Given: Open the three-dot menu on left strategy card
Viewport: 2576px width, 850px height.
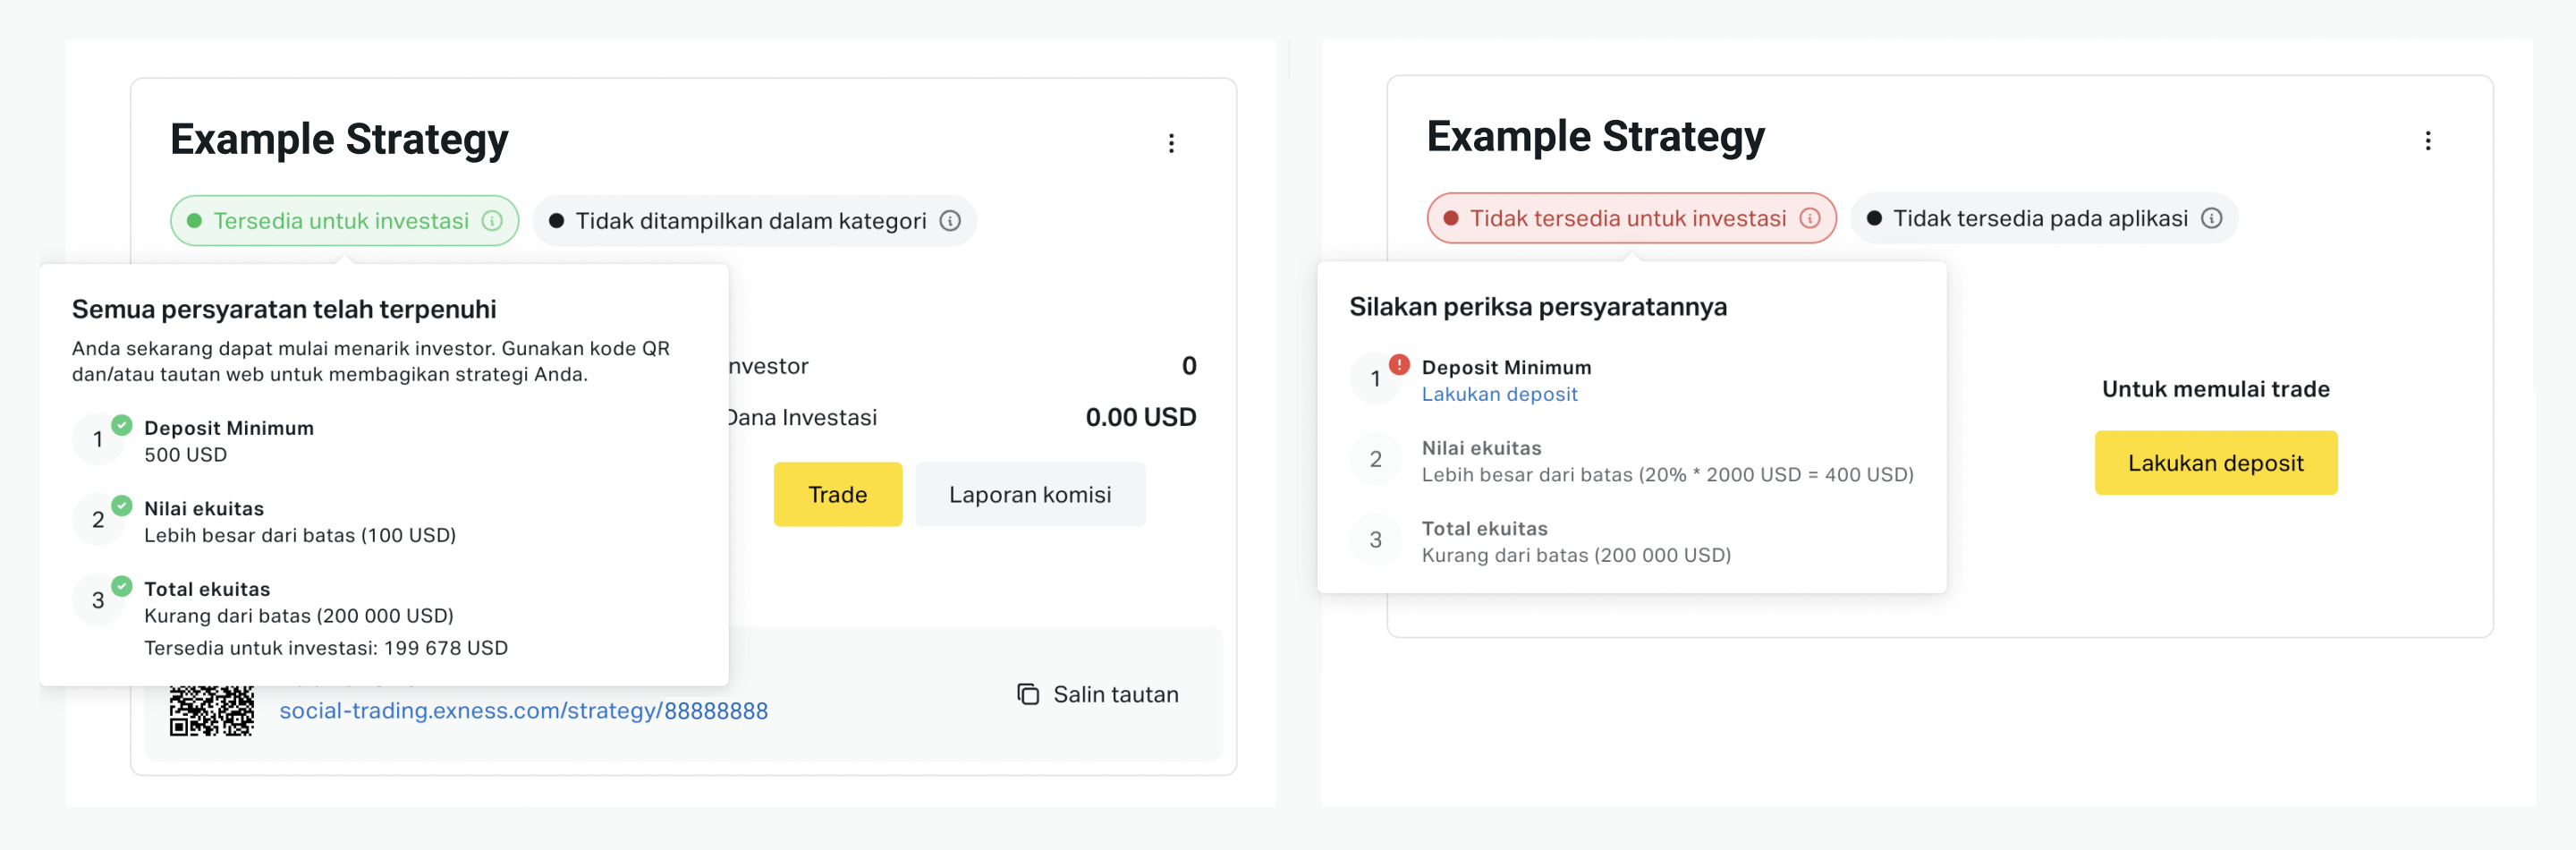Looking at the screenshot, I should 1171,144.
